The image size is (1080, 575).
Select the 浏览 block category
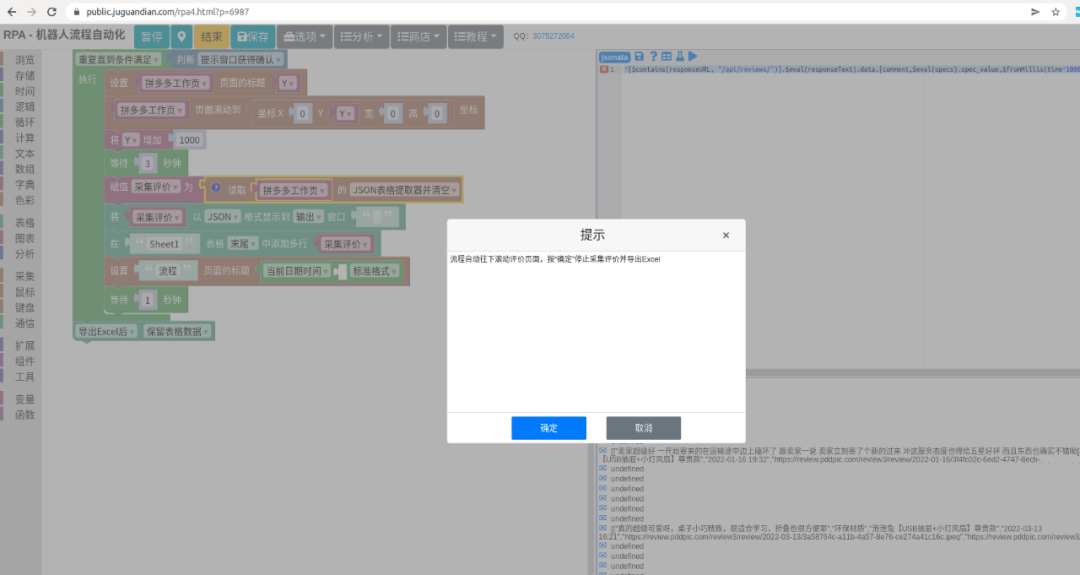coord(25,60)
